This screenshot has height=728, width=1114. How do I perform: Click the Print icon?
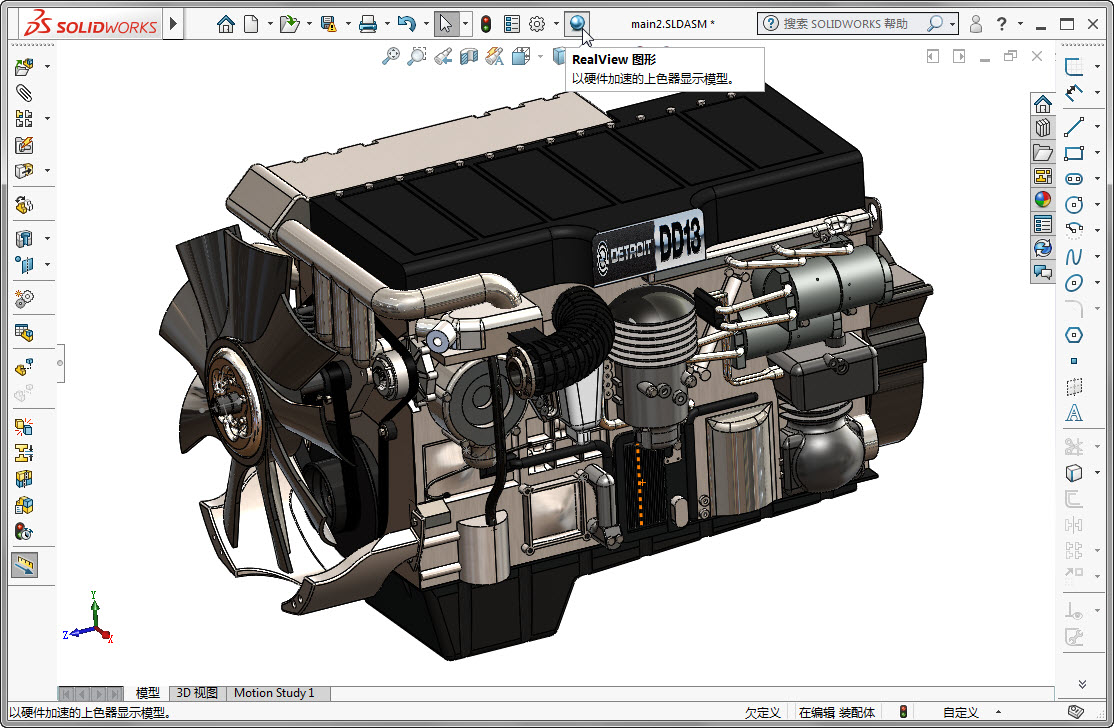pos(368,24)
